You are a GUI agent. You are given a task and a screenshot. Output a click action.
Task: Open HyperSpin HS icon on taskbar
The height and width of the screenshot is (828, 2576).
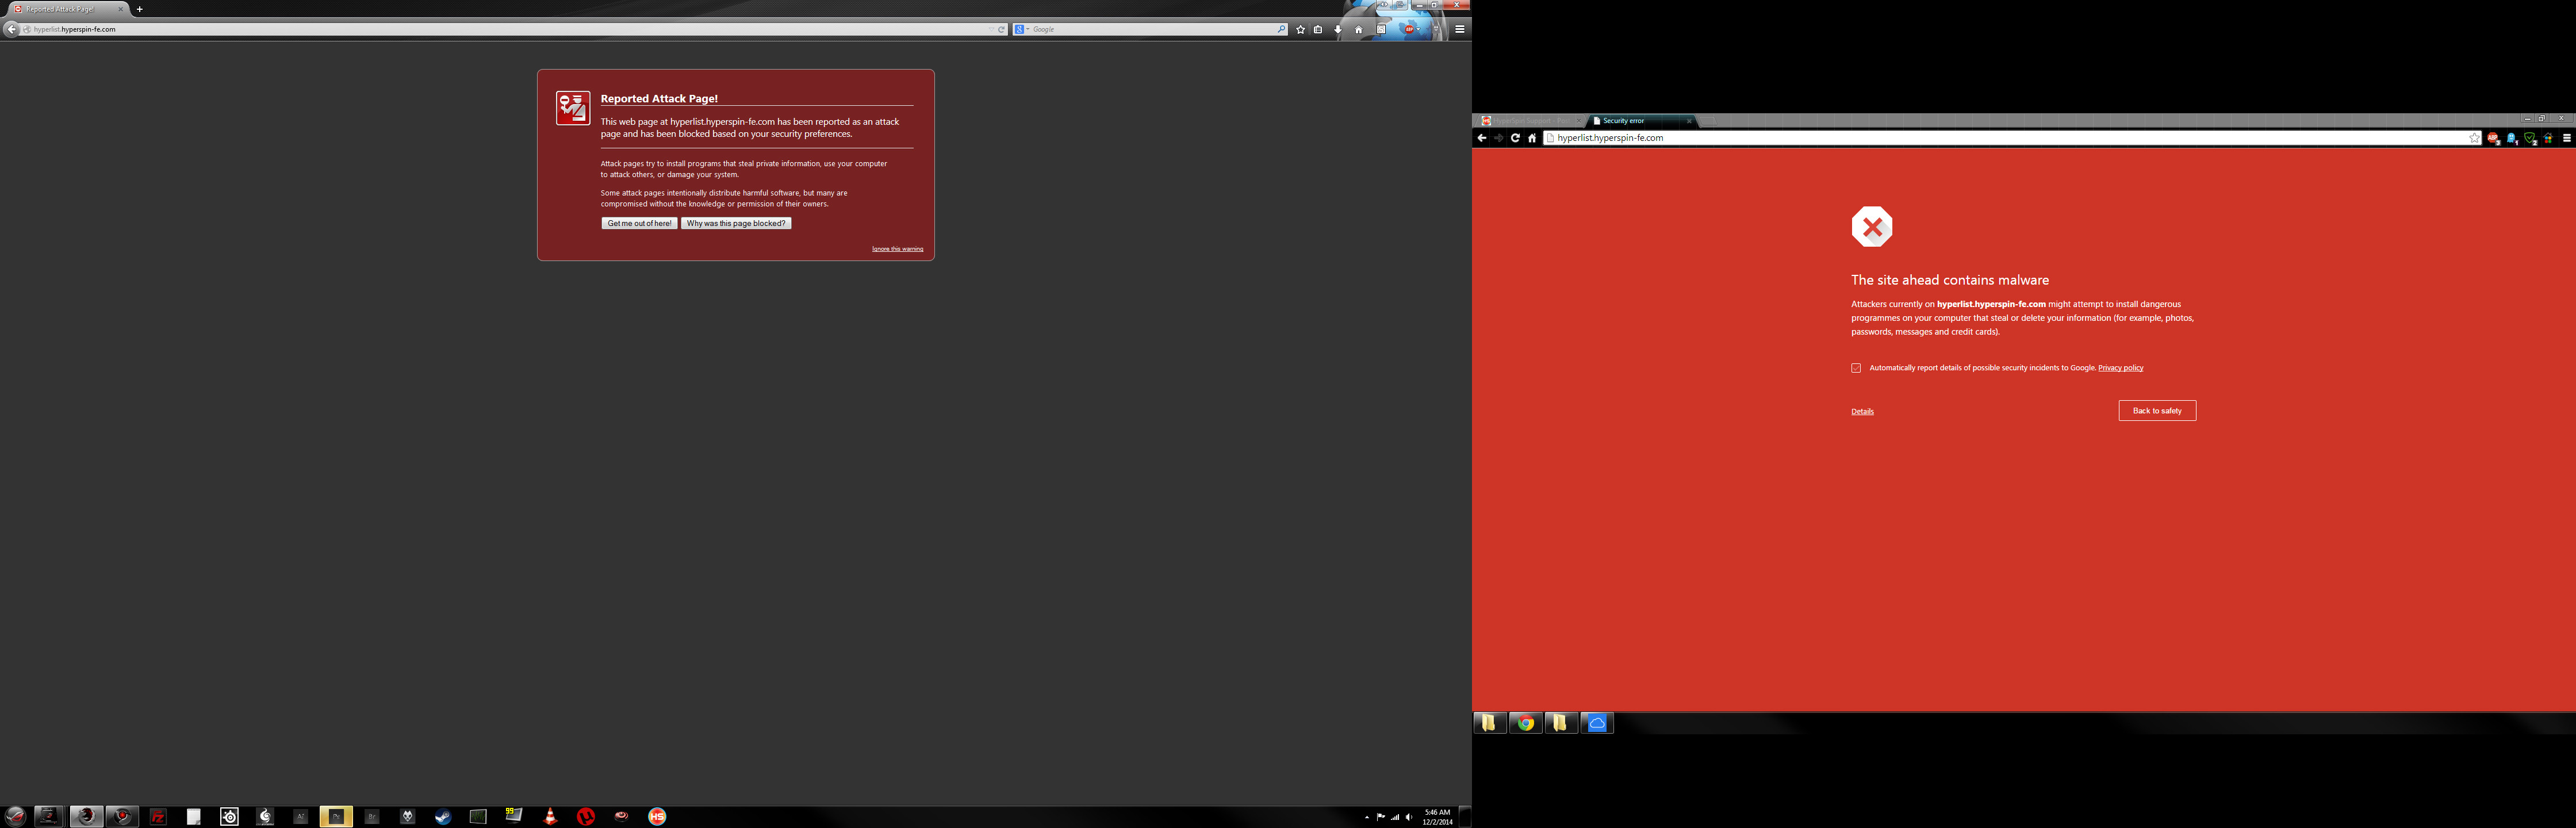tap(657, 817)
